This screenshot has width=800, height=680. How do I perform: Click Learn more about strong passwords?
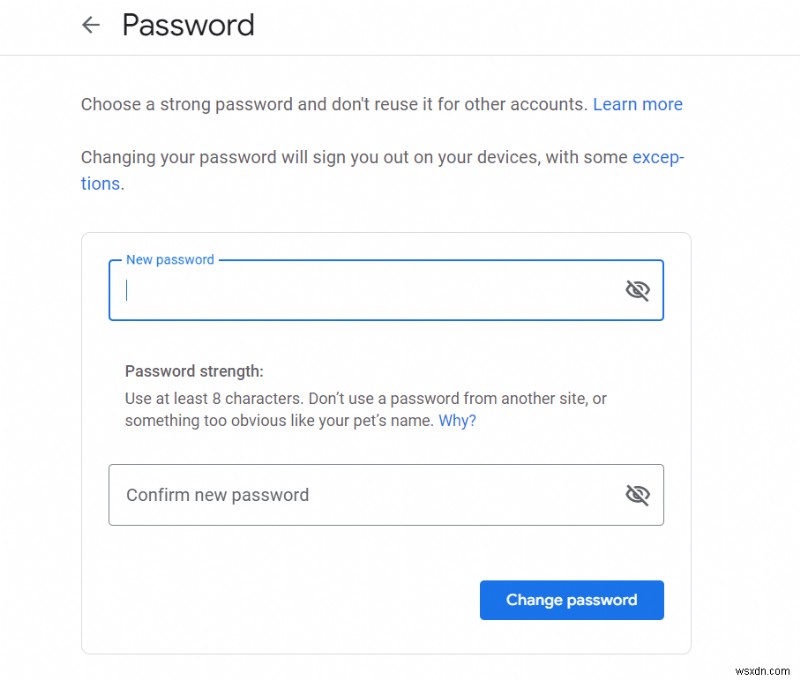click(638, 104)
